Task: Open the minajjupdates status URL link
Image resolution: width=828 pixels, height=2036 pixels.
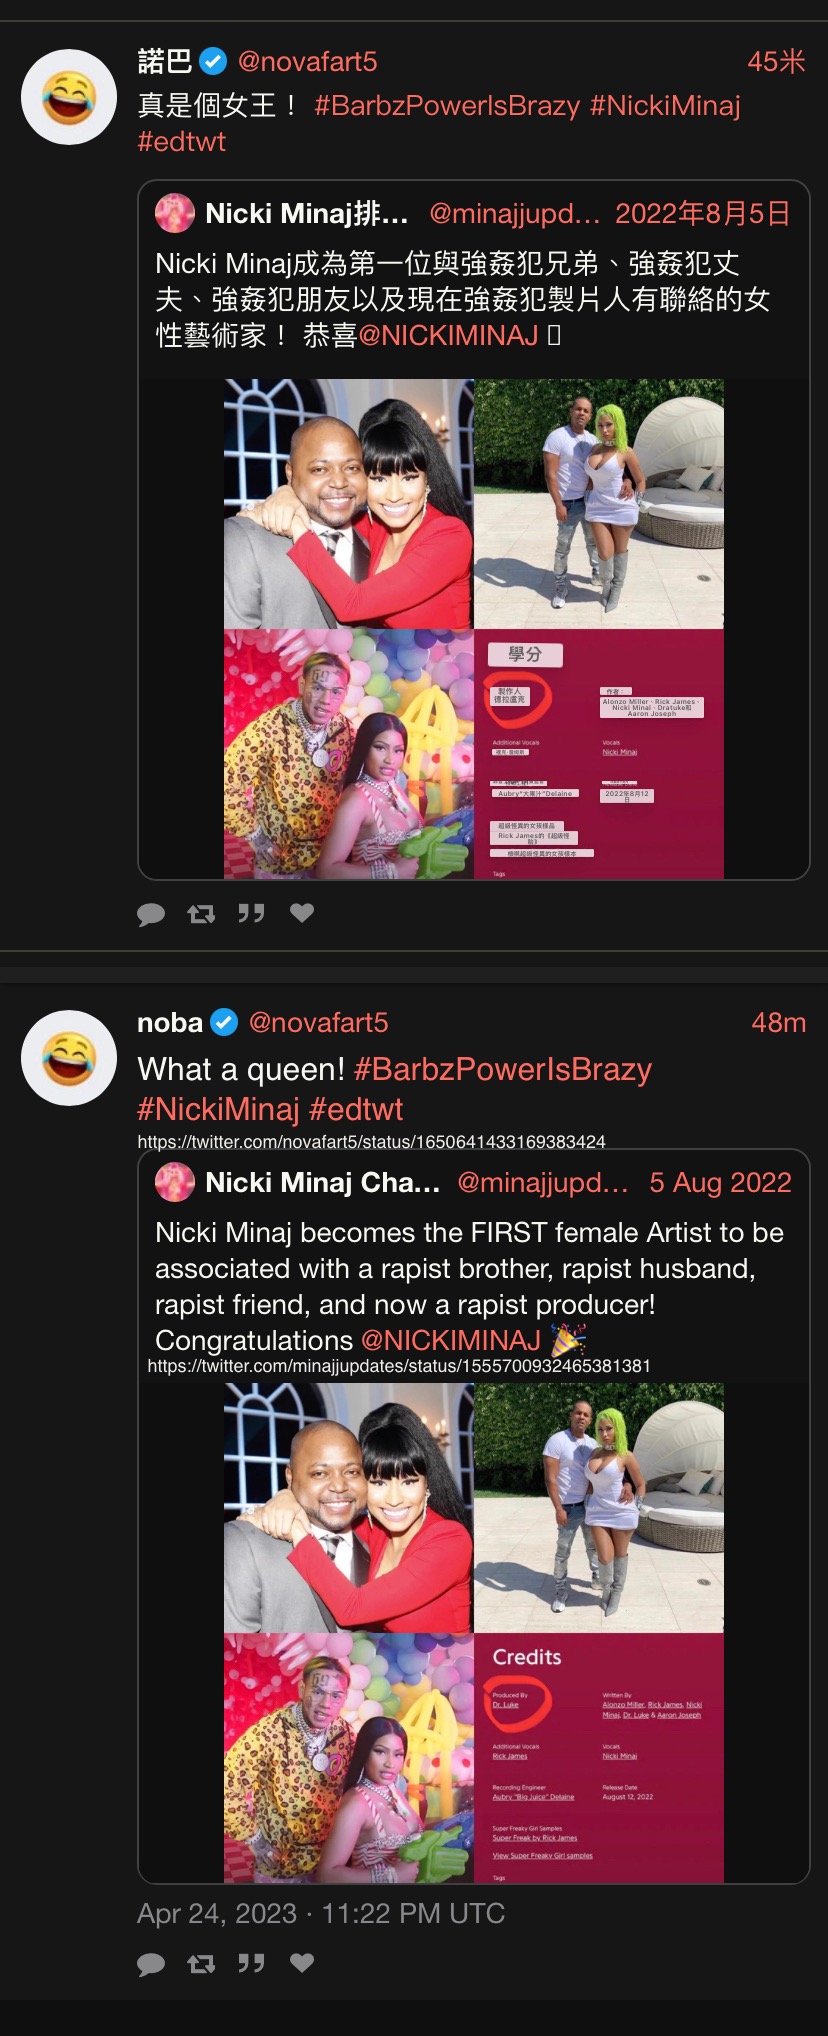Action: point(399,1365)
